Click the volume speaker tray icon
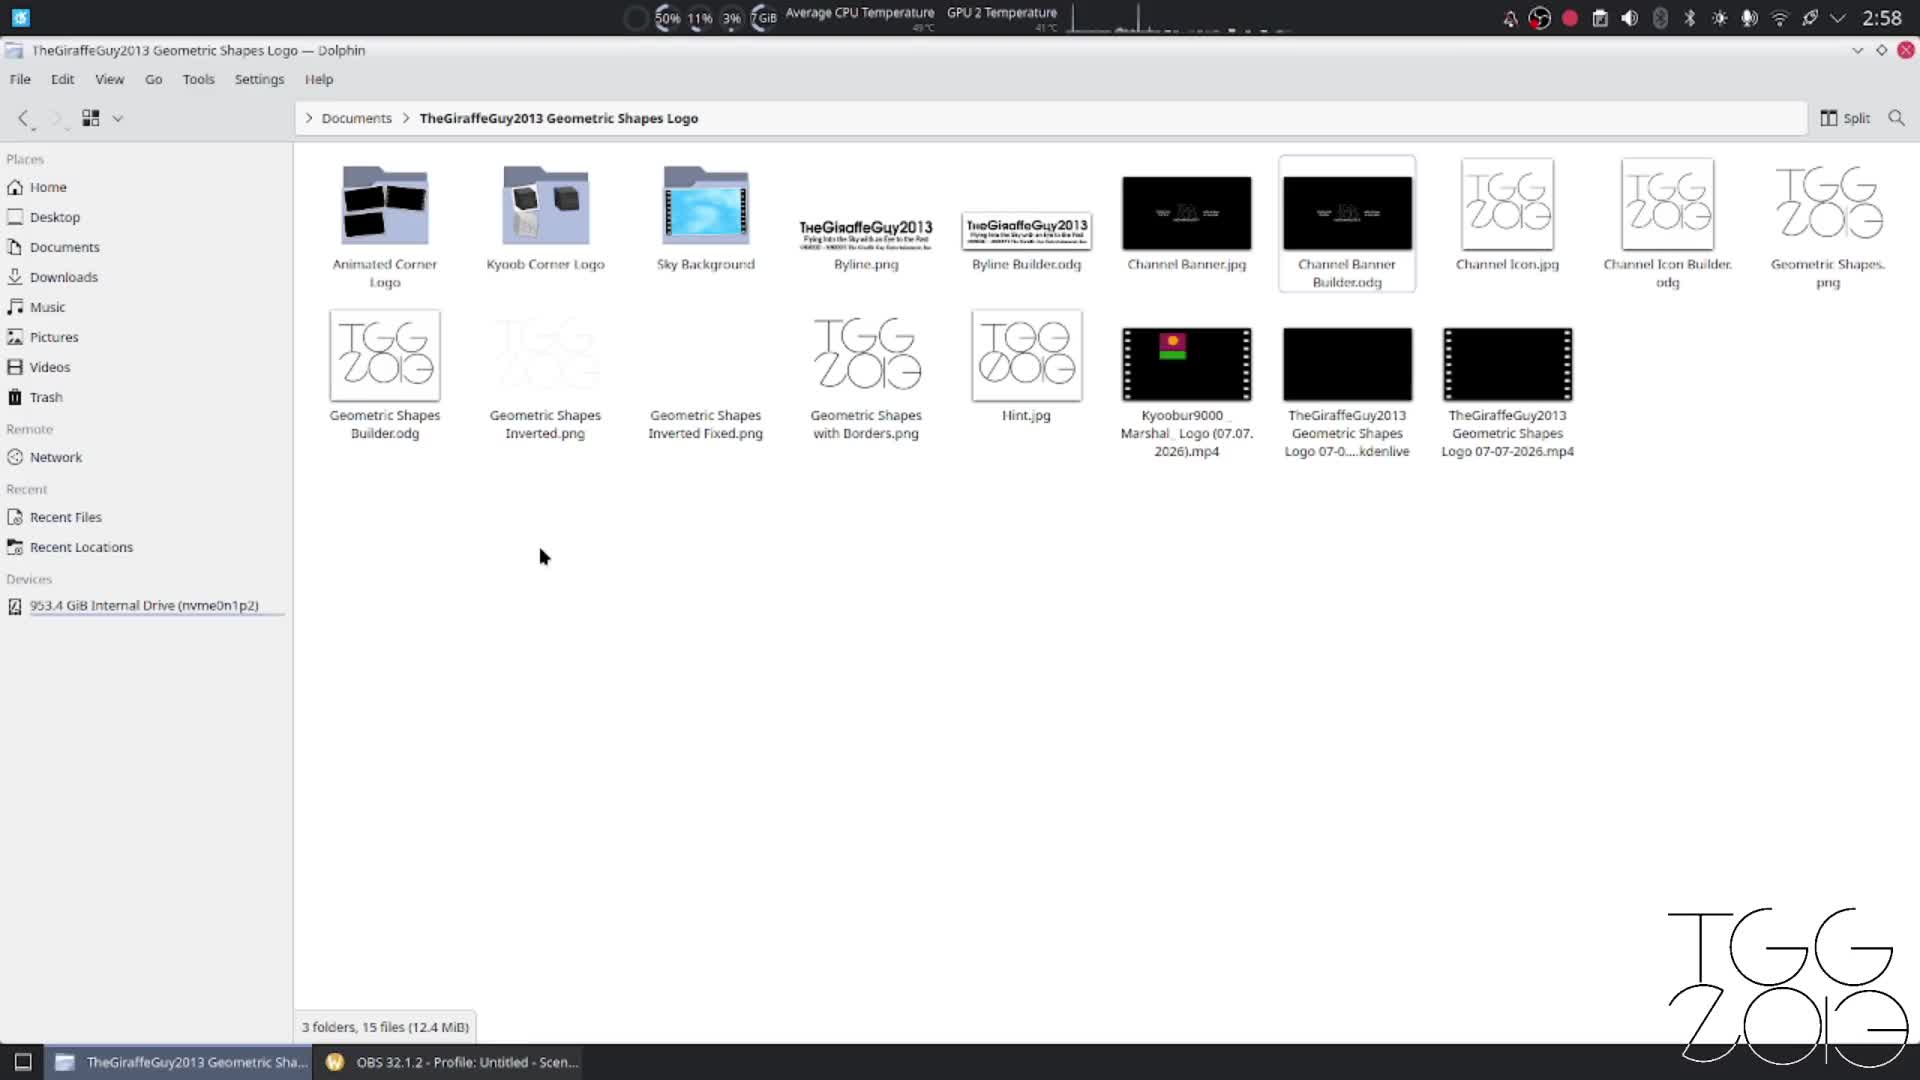This screenshot has width=1920, height=1080. pos(1630,18)
